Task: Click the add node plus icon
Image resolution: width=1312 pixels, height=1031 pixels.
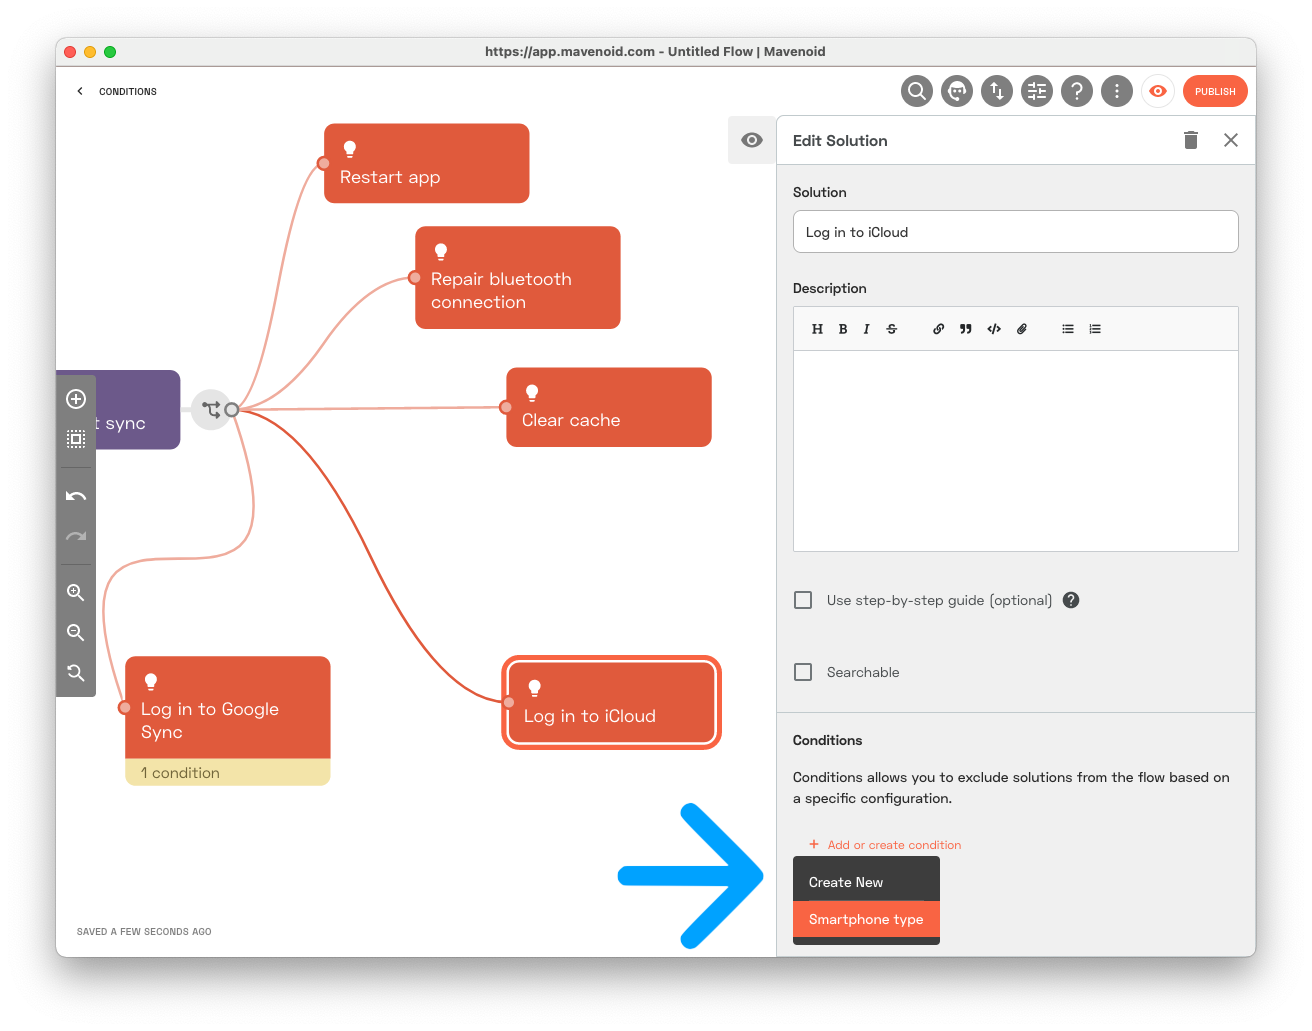Action: (x=76, y=399)
